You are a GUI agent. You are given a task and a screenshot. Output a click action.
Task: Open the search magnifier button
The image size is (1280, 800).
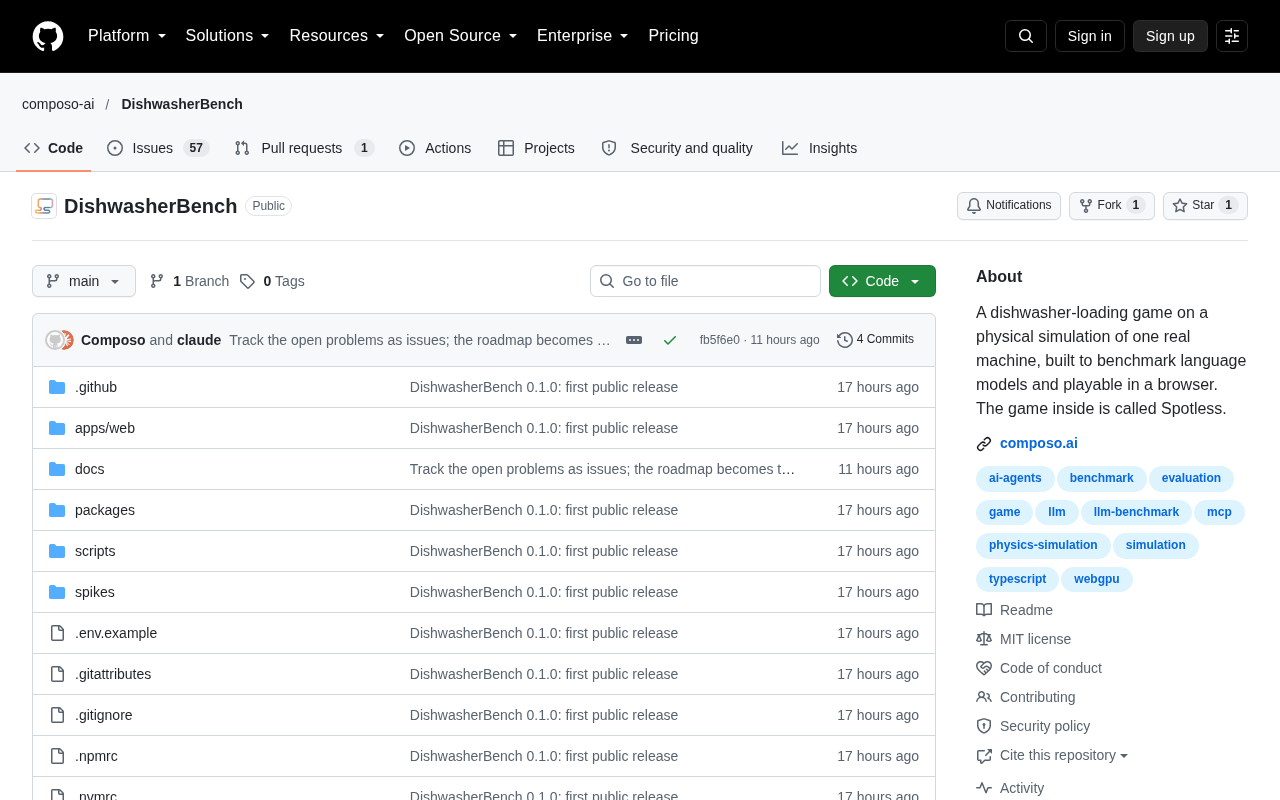(1026, 36)
